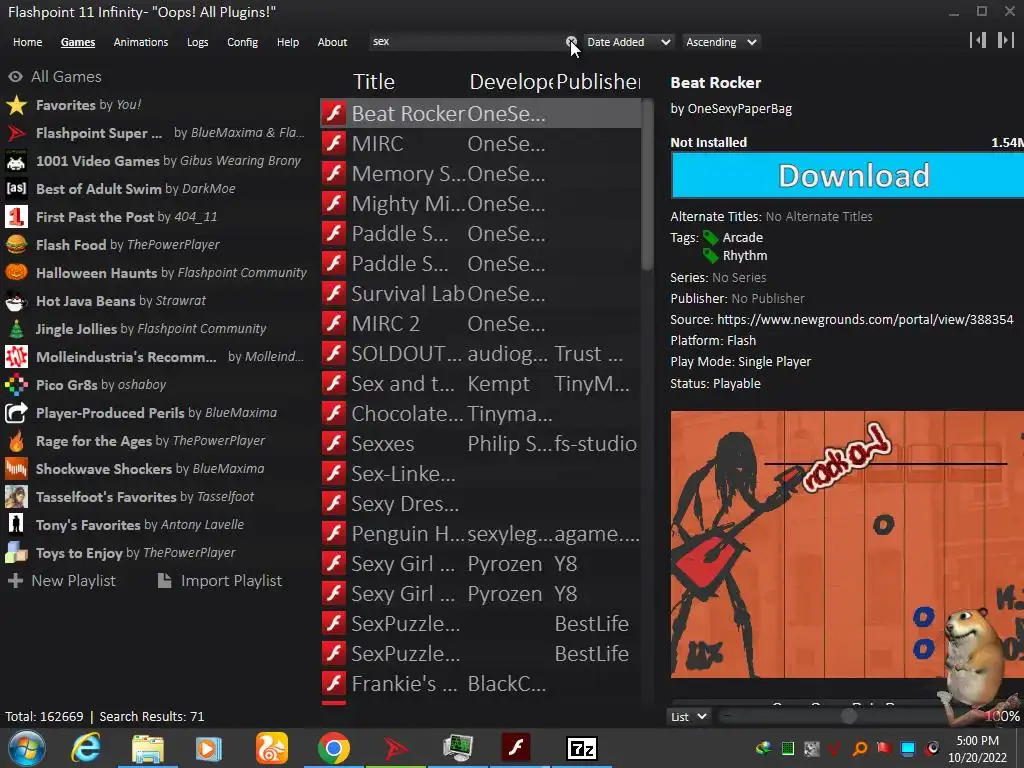1024x768 pixels.
Task: Open Internet Explorer from the taskbar
Action: click(x=86, y=748)
